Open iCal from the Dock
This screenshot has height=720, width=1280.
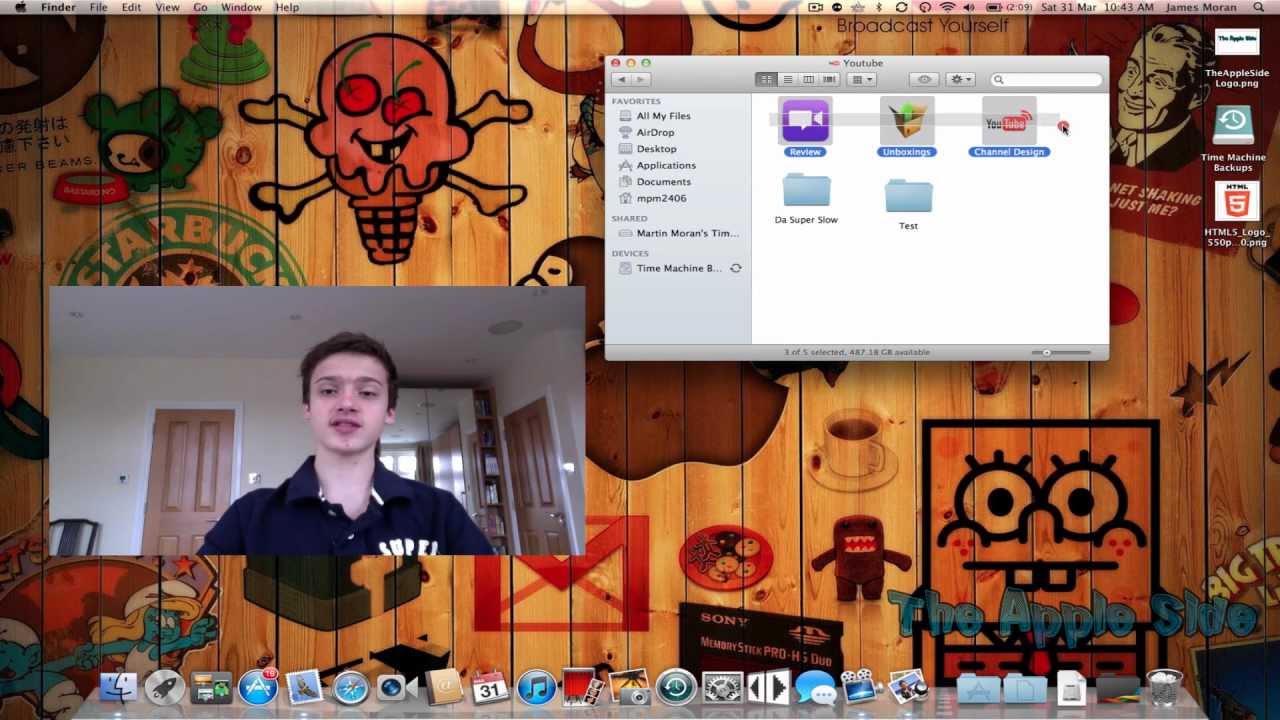(490, 687)
